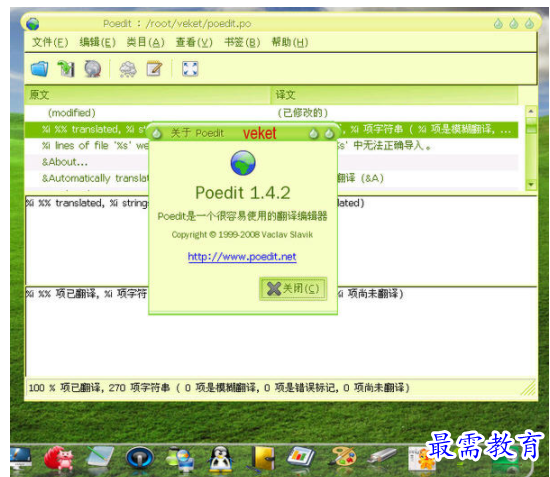Click the edit comment notepad icon
This screenshot has height=477, width=550.
[154, 69]
